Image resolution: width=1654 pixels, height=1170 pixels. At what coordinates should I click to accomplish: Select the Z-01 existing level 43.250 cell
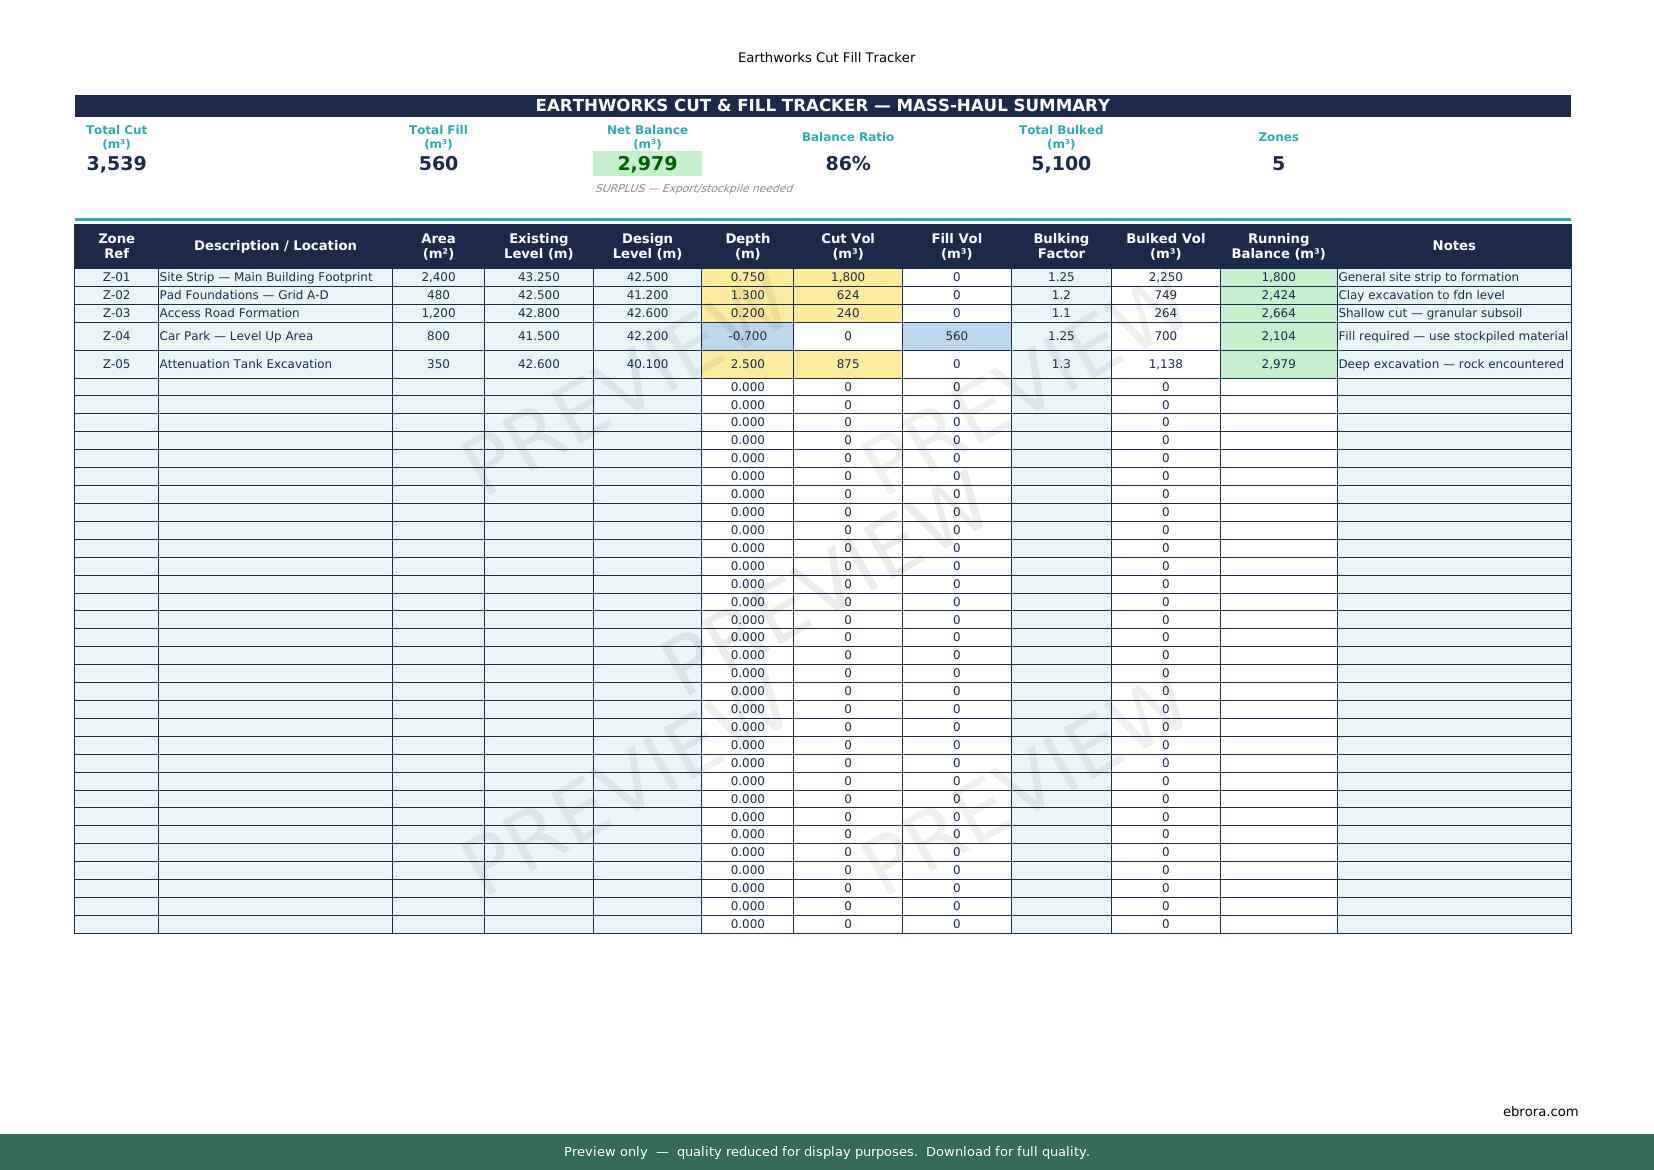538,277
